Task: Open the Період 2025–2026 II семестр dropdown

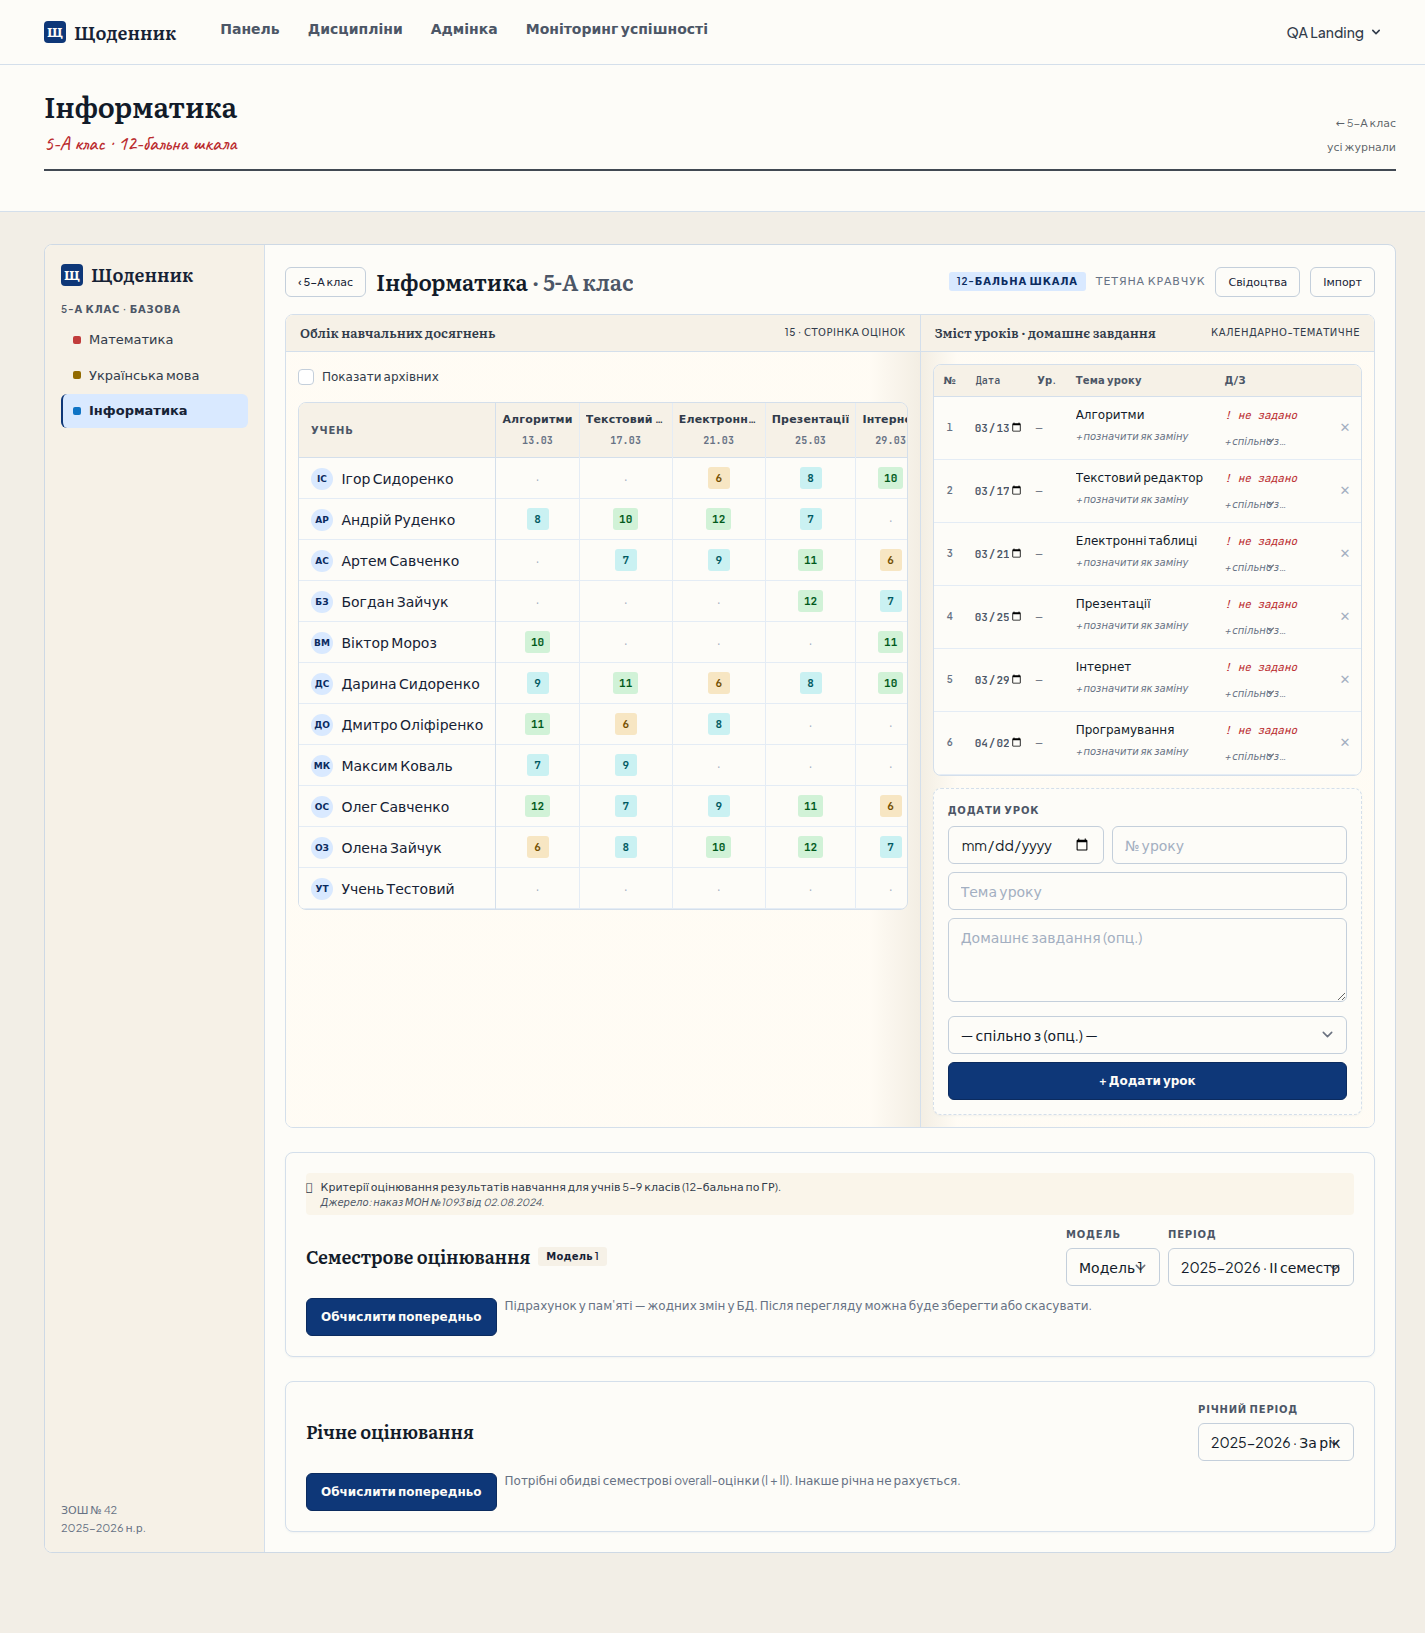Action: [1260, 1267]
